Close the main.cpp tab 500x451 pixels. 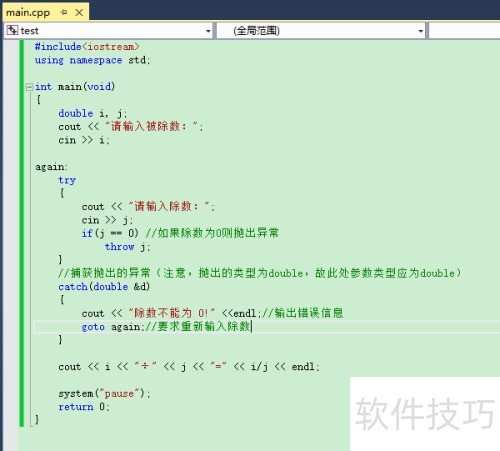79,12
